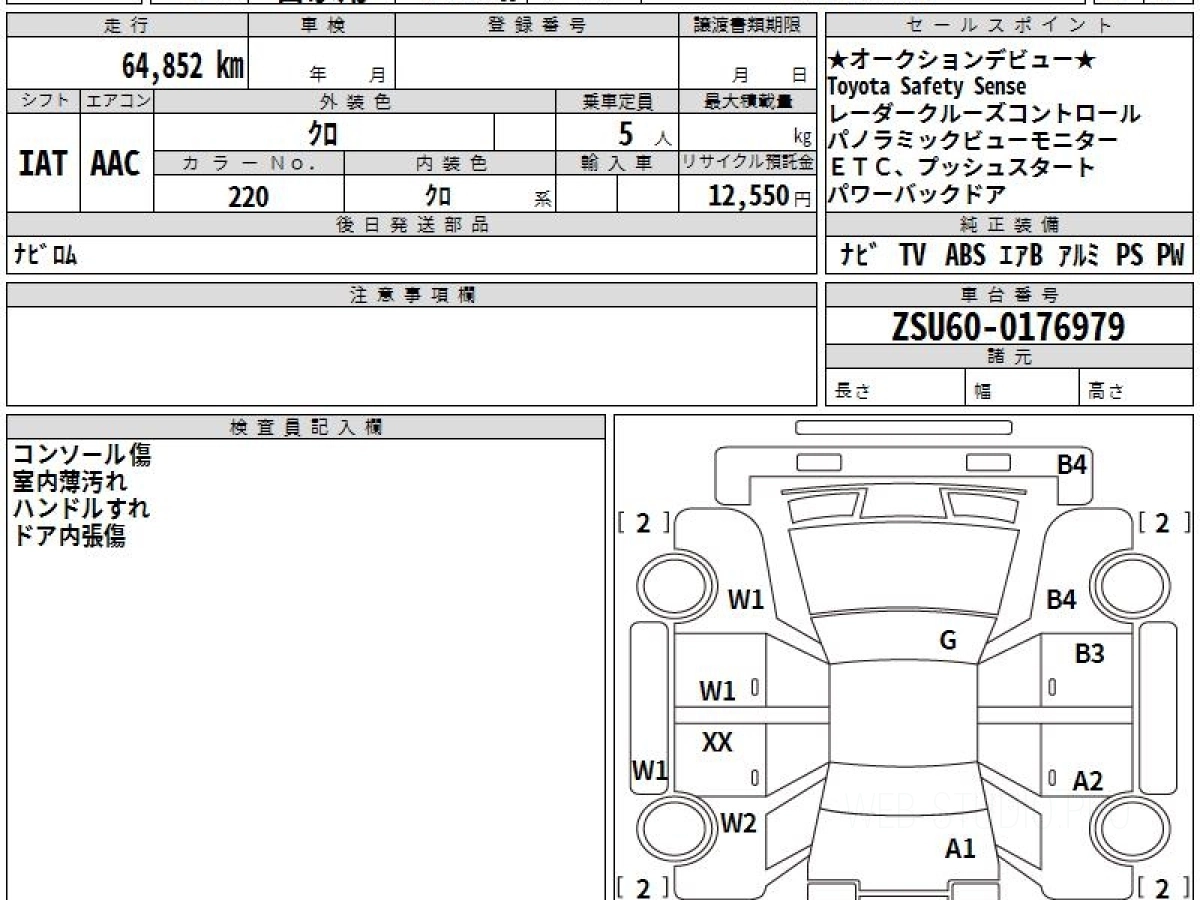Click the 内装色 header
Viewport: 1200px width, 900px height.
(450, 164)
